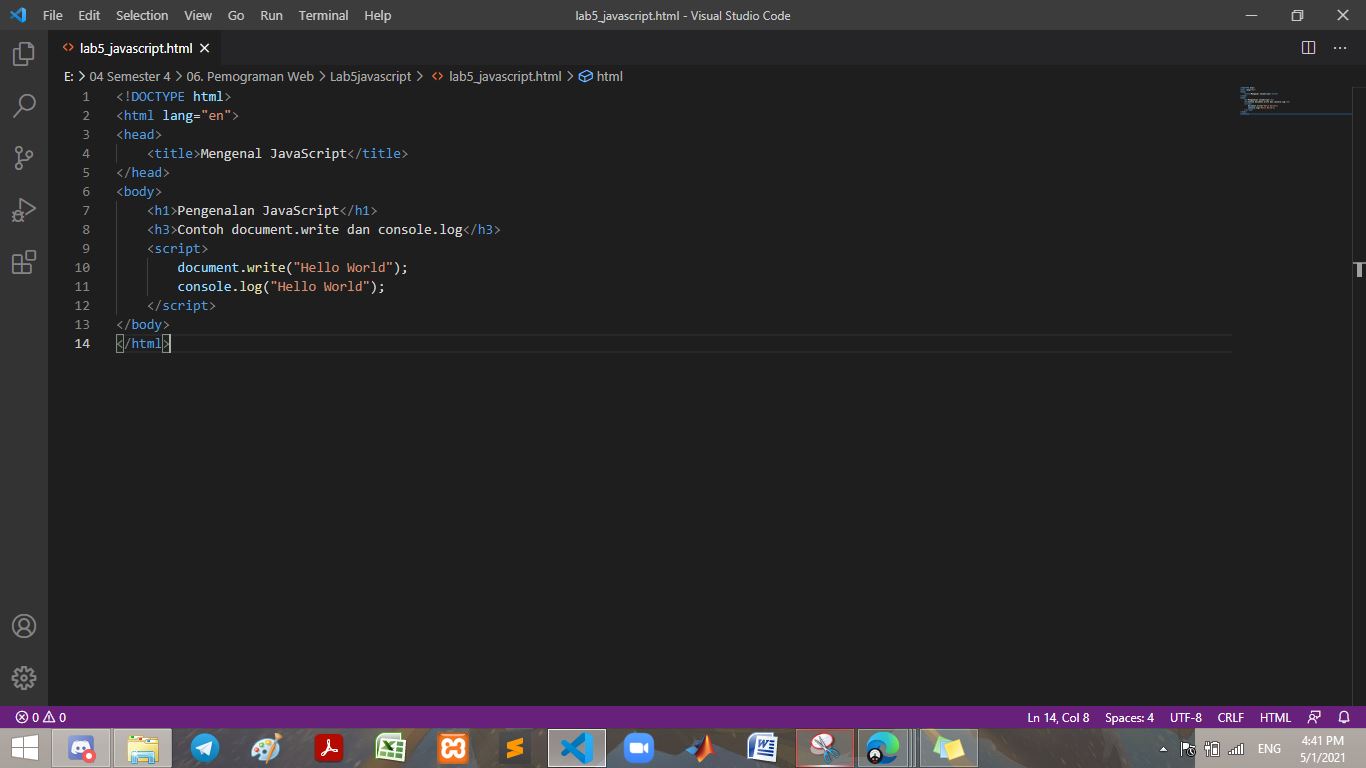Open the Extensions icon
The height and width of the screenshot is (768, 1366).
(24, 261)
